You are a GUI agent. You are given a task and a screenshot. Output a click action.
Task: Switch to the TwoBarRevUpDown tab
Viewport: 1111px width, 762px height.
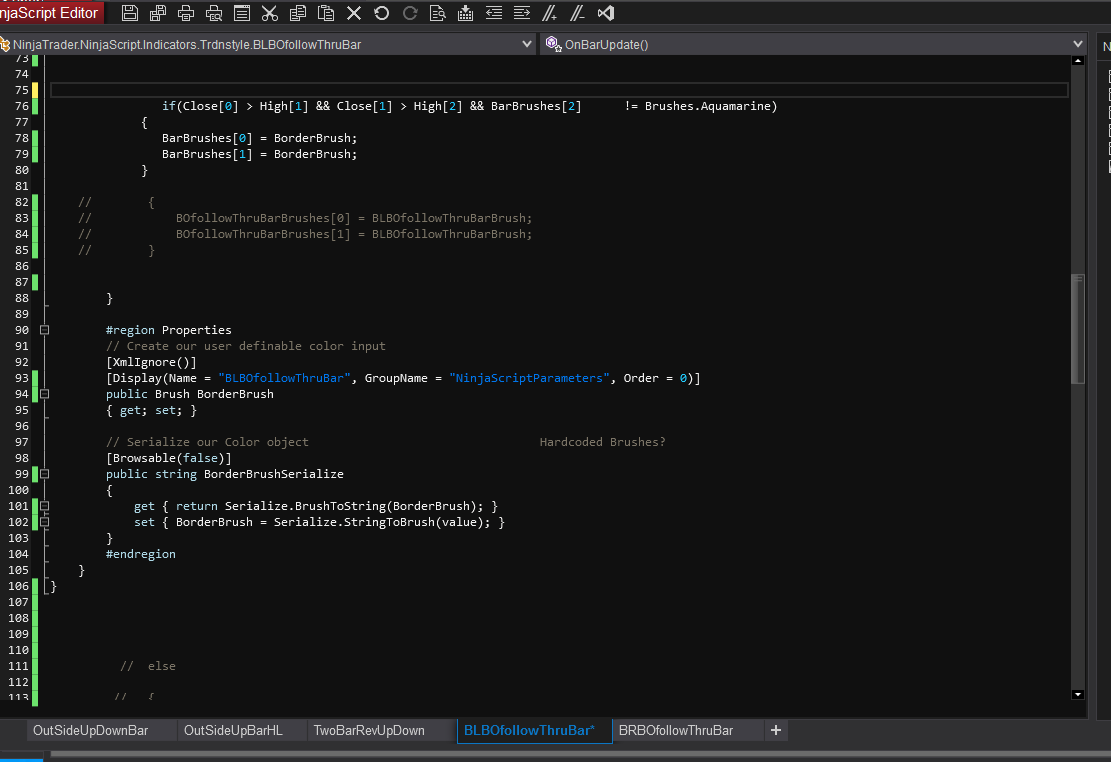[x=369, y=731]
